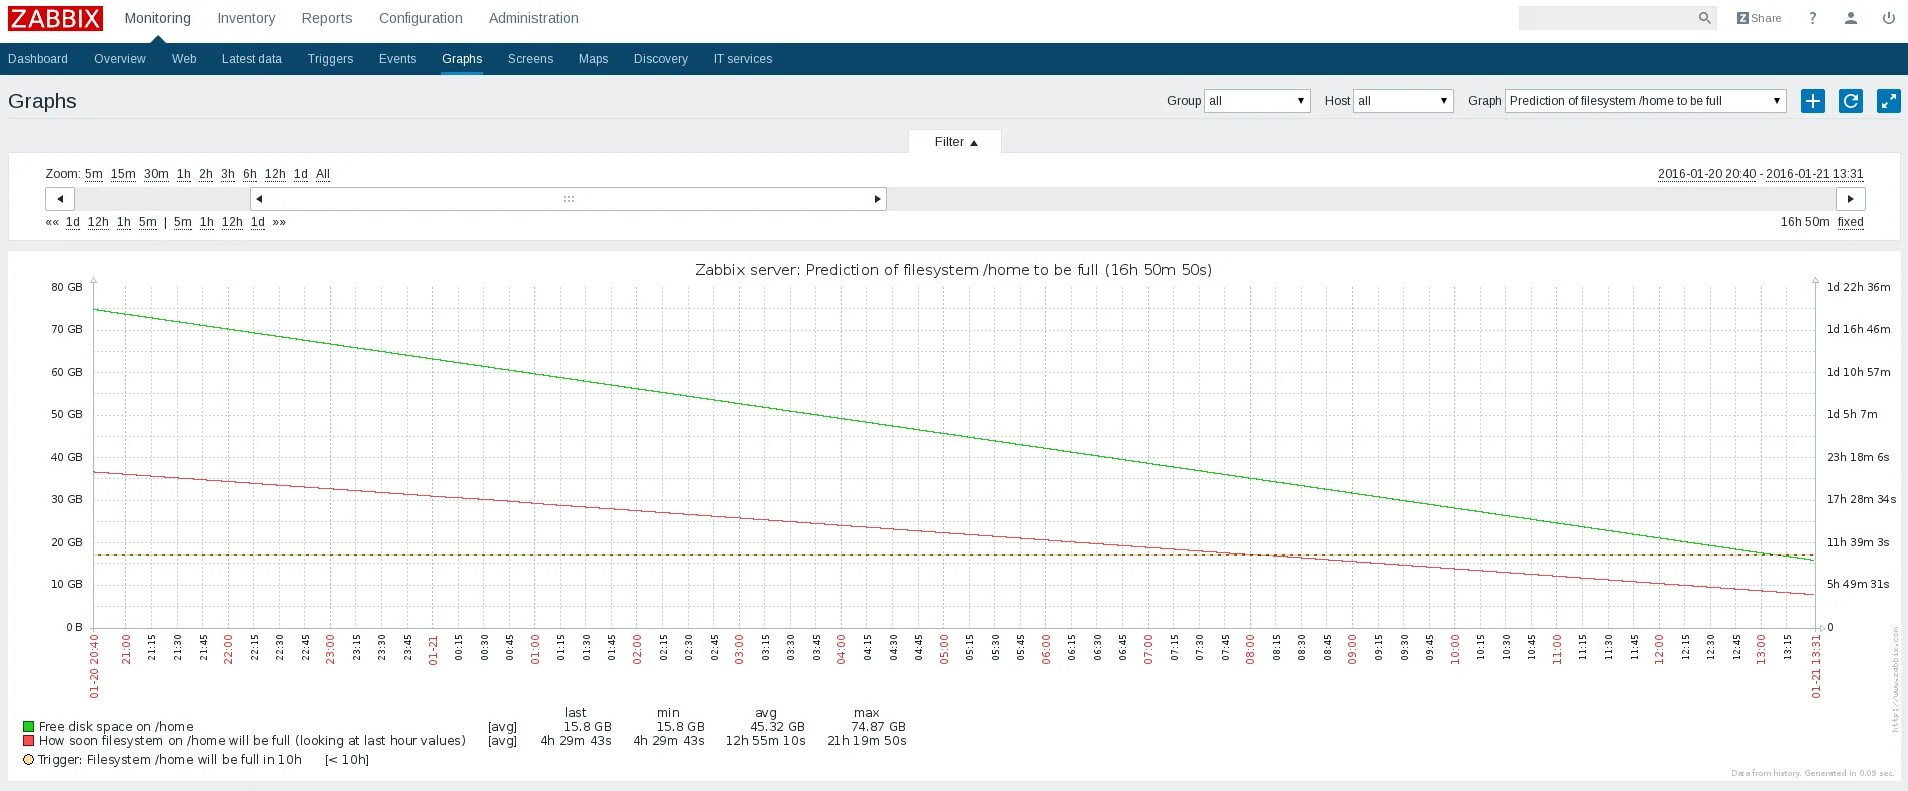Click the trigger '/home will be full in 10h' legend
This screenshot has height=791, width=1908.
point(170,760)
